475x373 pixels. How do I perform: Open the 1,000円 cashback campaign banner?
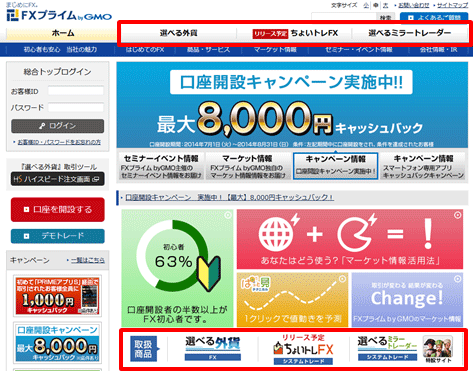click(x=57, y=296)
